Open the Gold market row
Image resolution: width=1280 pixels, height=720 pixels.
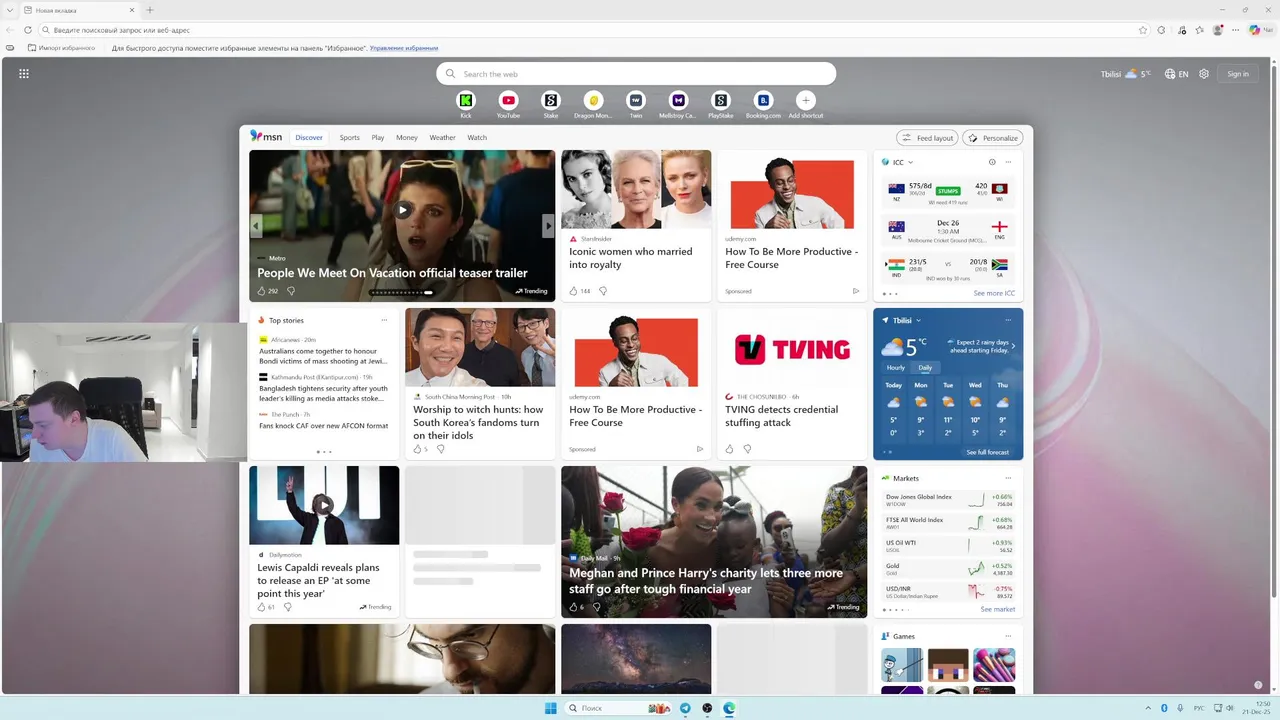pos(948,569)
